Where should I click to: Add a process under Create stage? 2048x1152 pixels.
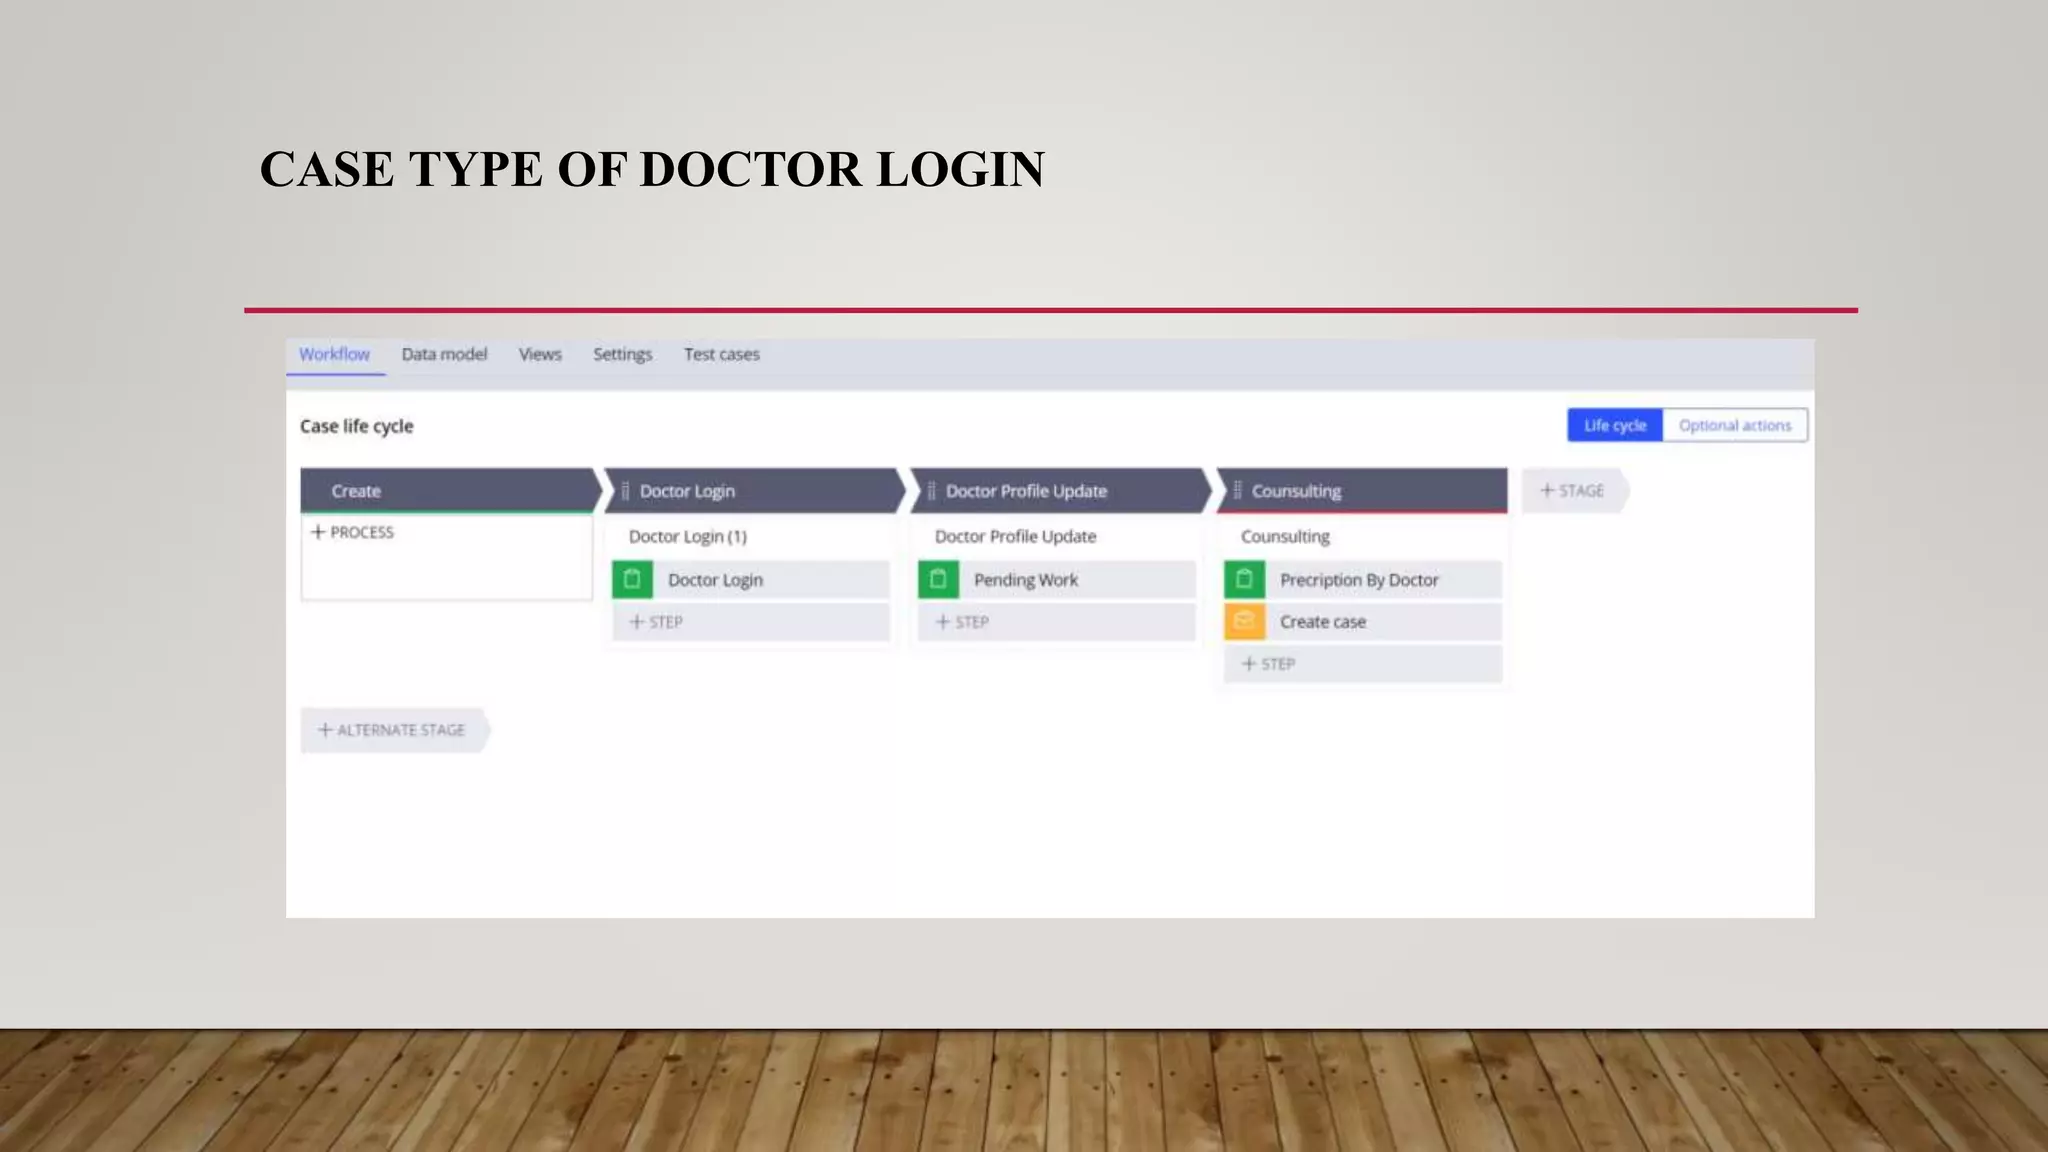[x=352, y=532]
